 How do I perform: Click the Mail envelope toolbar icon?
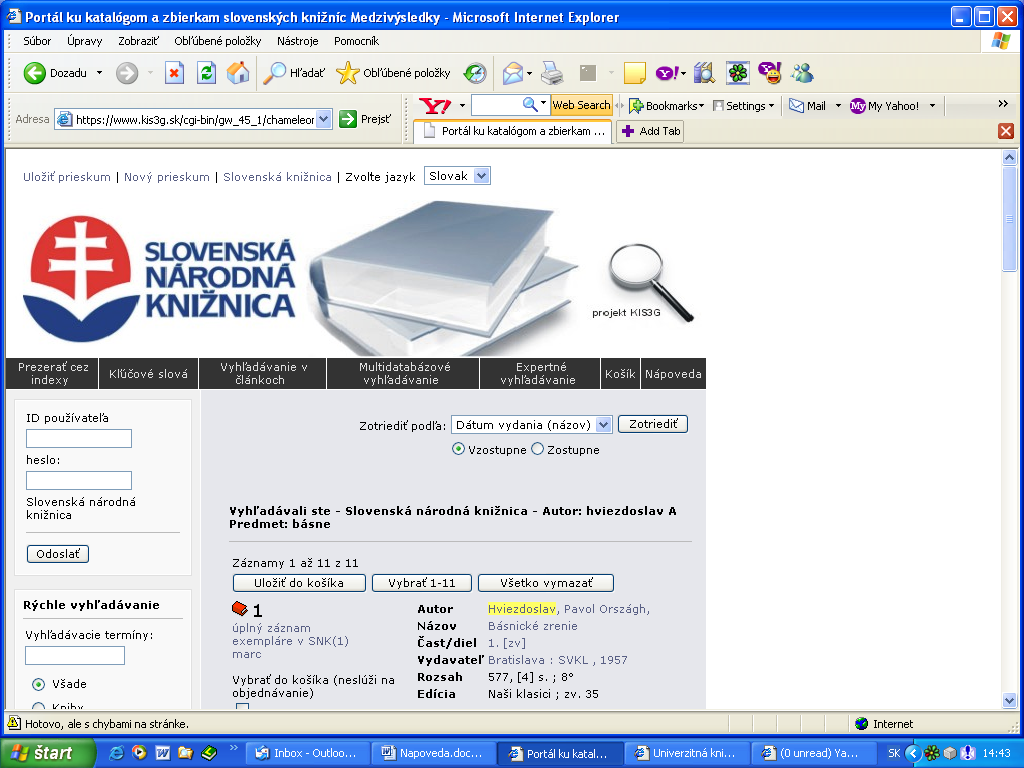[514, 73]
